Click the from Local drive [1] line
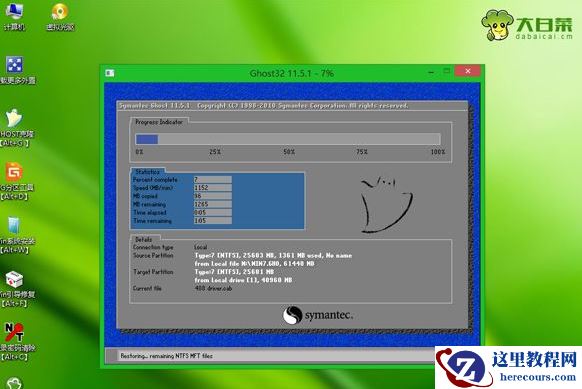582x389 pixels. pos(243,280)
